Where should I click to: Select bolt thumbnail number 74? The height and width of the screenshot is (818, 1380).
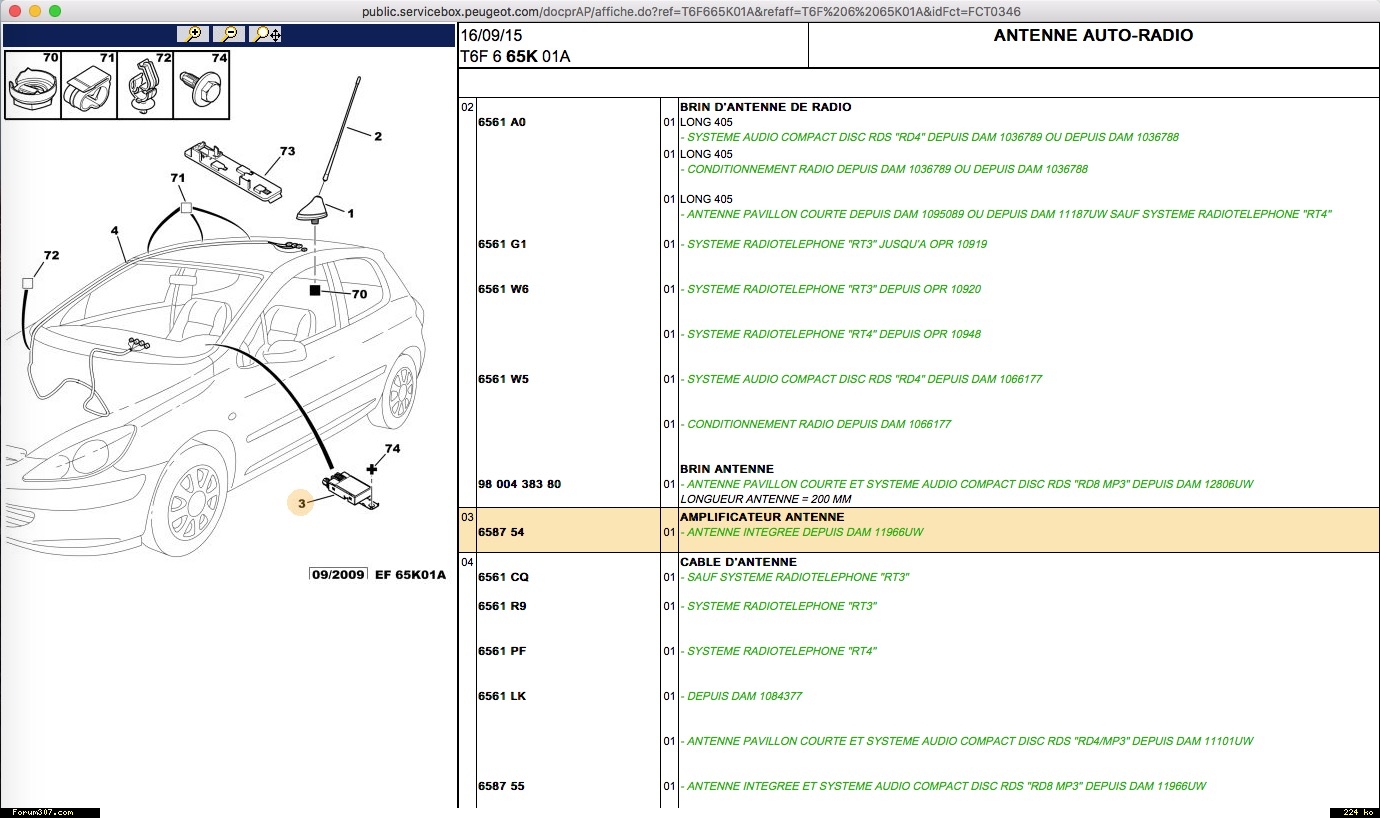[x=202, y=86]
